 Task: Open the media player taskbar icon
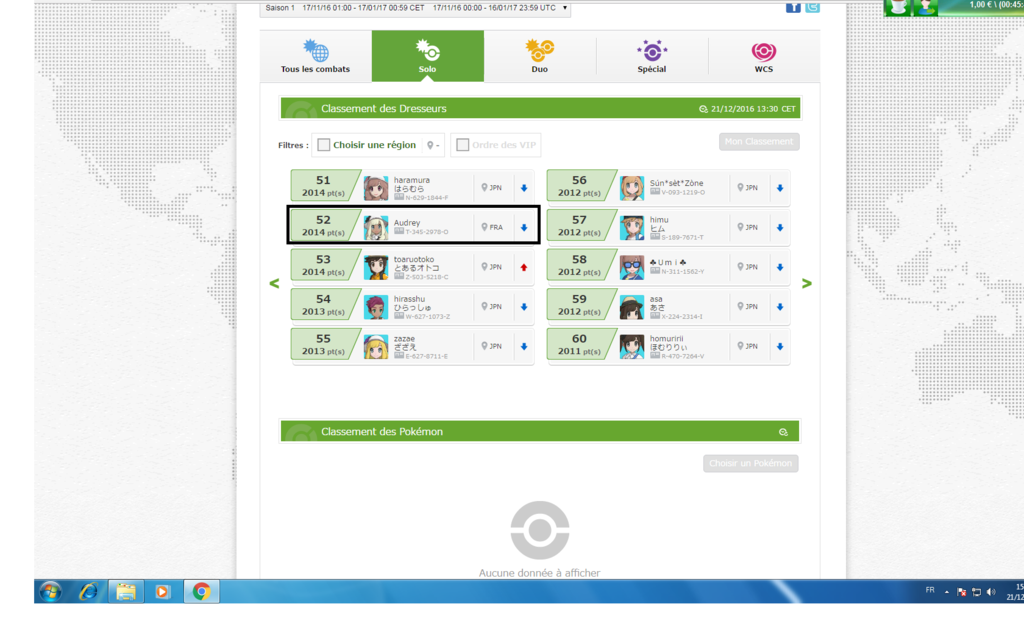point(162,592)
